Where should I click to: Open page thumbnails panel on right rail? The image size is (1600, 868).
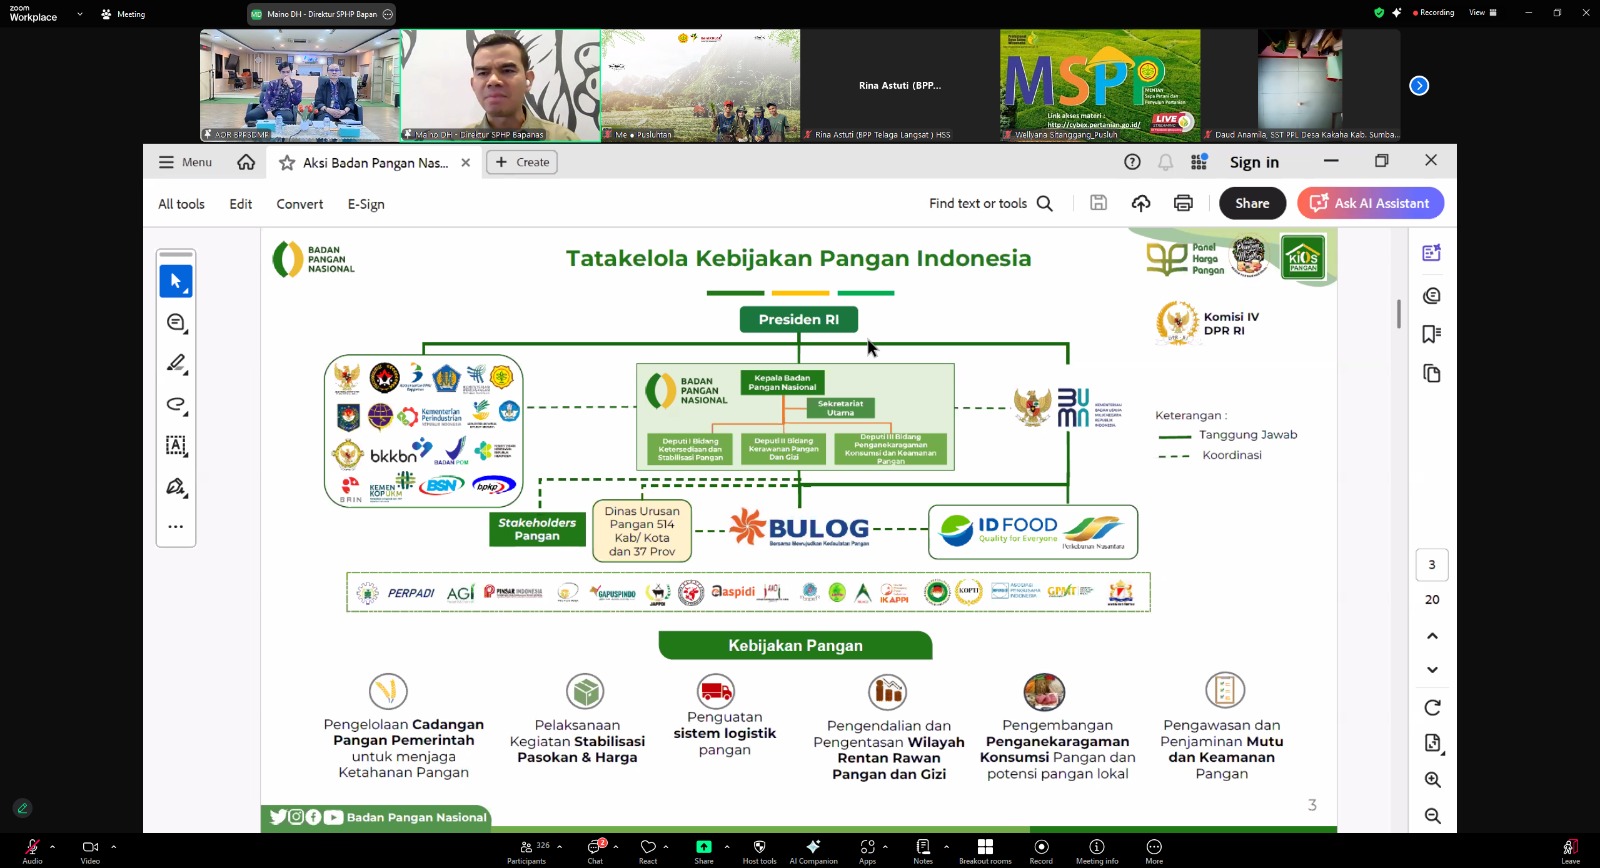(x=1432, y=374)
